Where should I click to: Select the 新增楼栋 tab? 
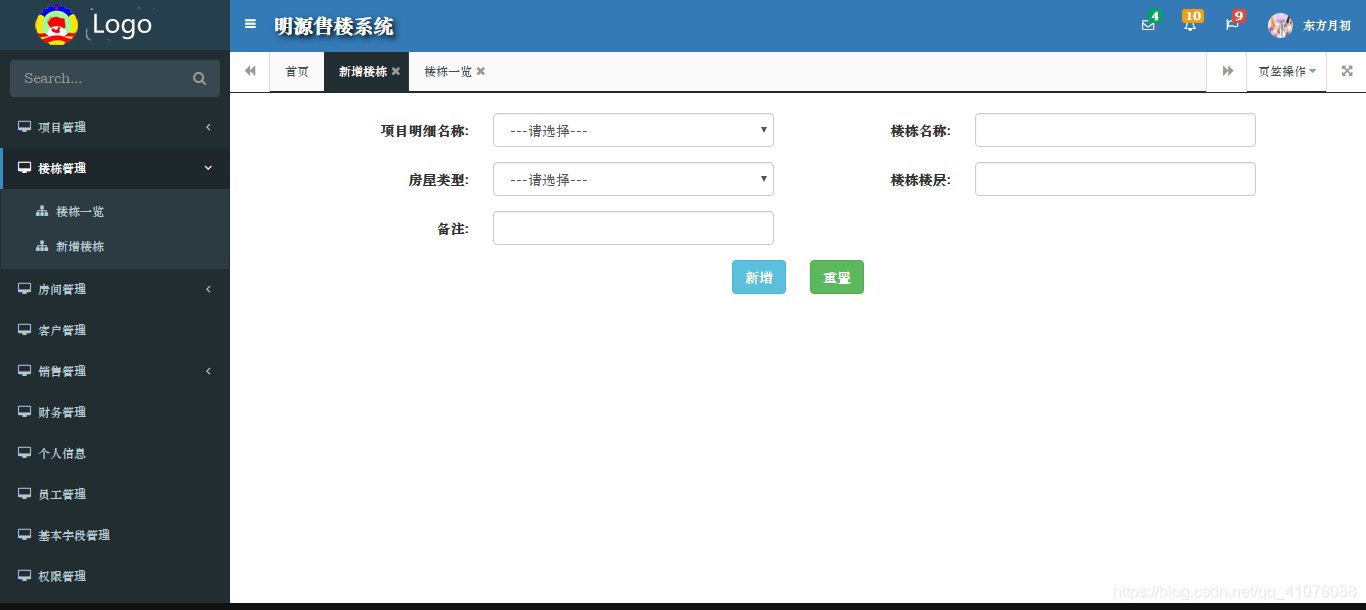tap(362, 72)
